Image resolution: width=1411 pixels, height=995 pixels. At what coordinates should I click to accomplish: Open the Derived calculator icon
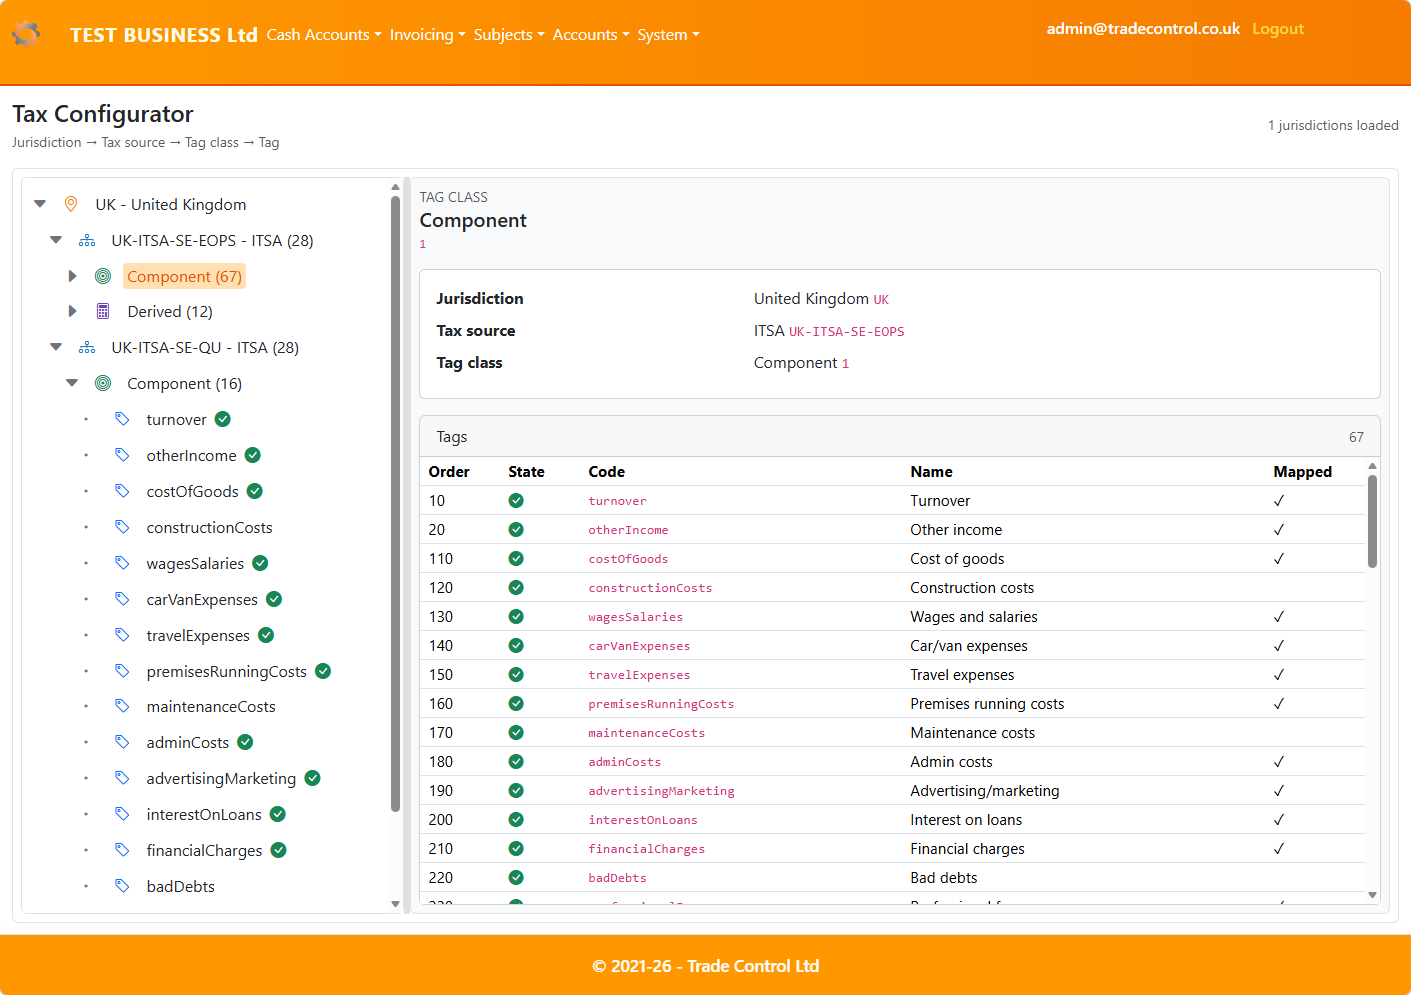click(x=103, y=311)
